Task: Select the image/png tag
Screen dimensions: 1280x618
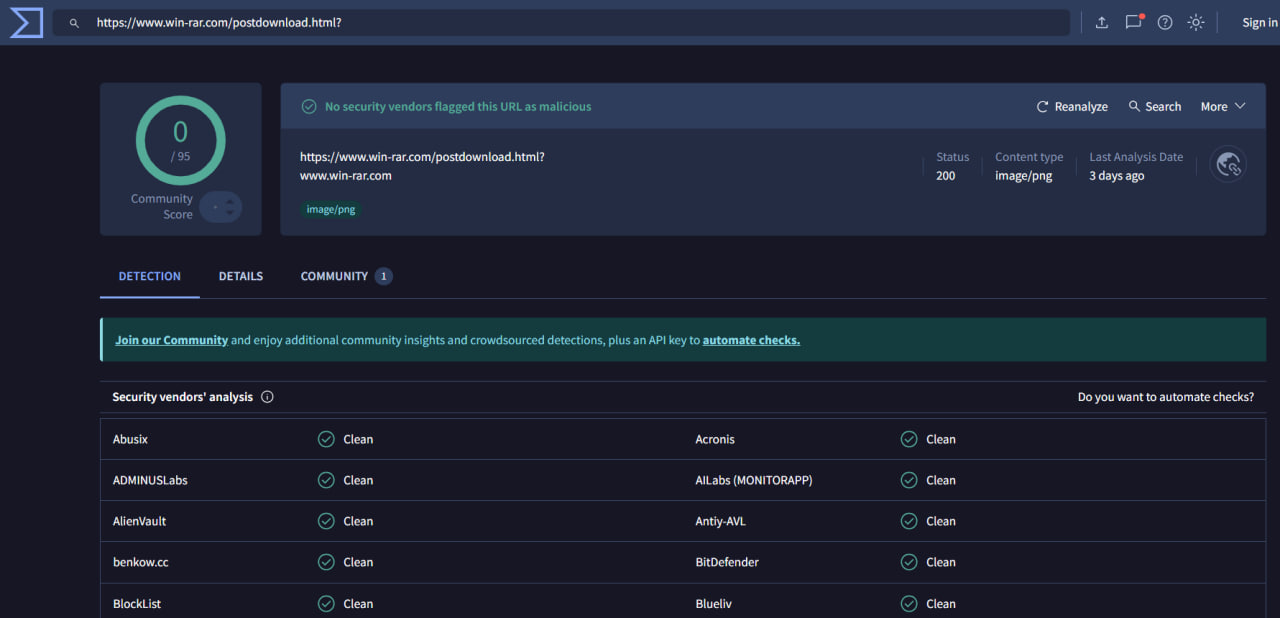Action: point(330,209)
